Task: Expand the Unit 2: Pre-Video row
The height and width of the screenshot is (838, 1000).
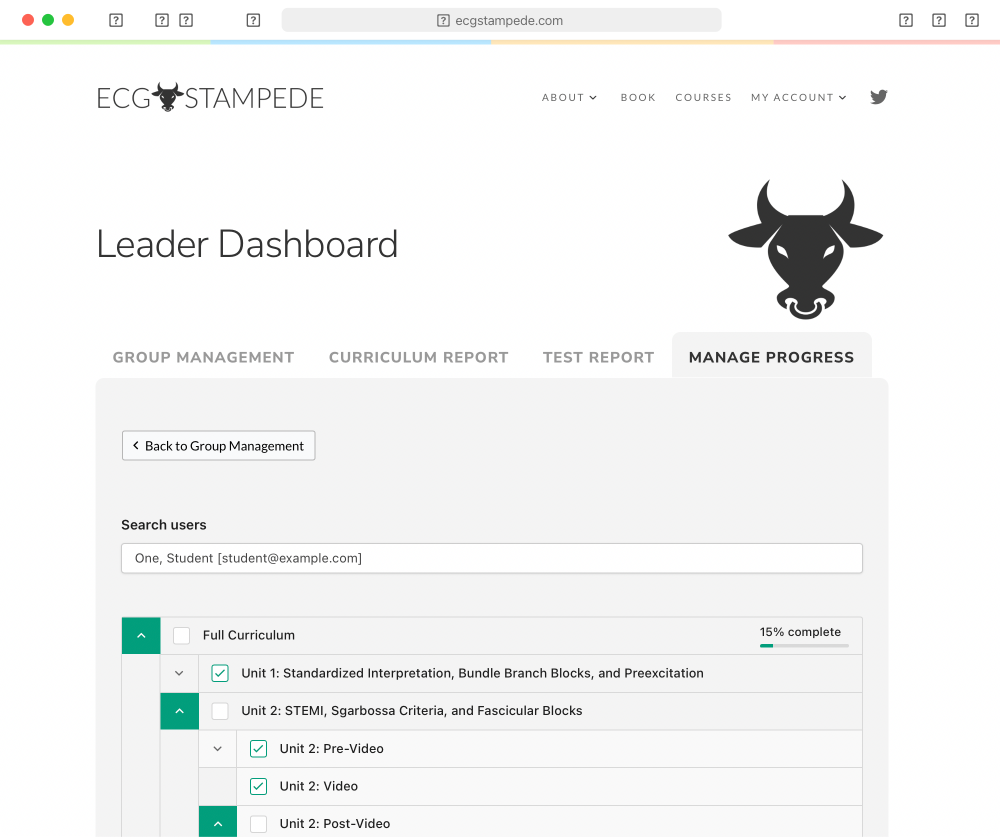Action: tap(217, 748)
